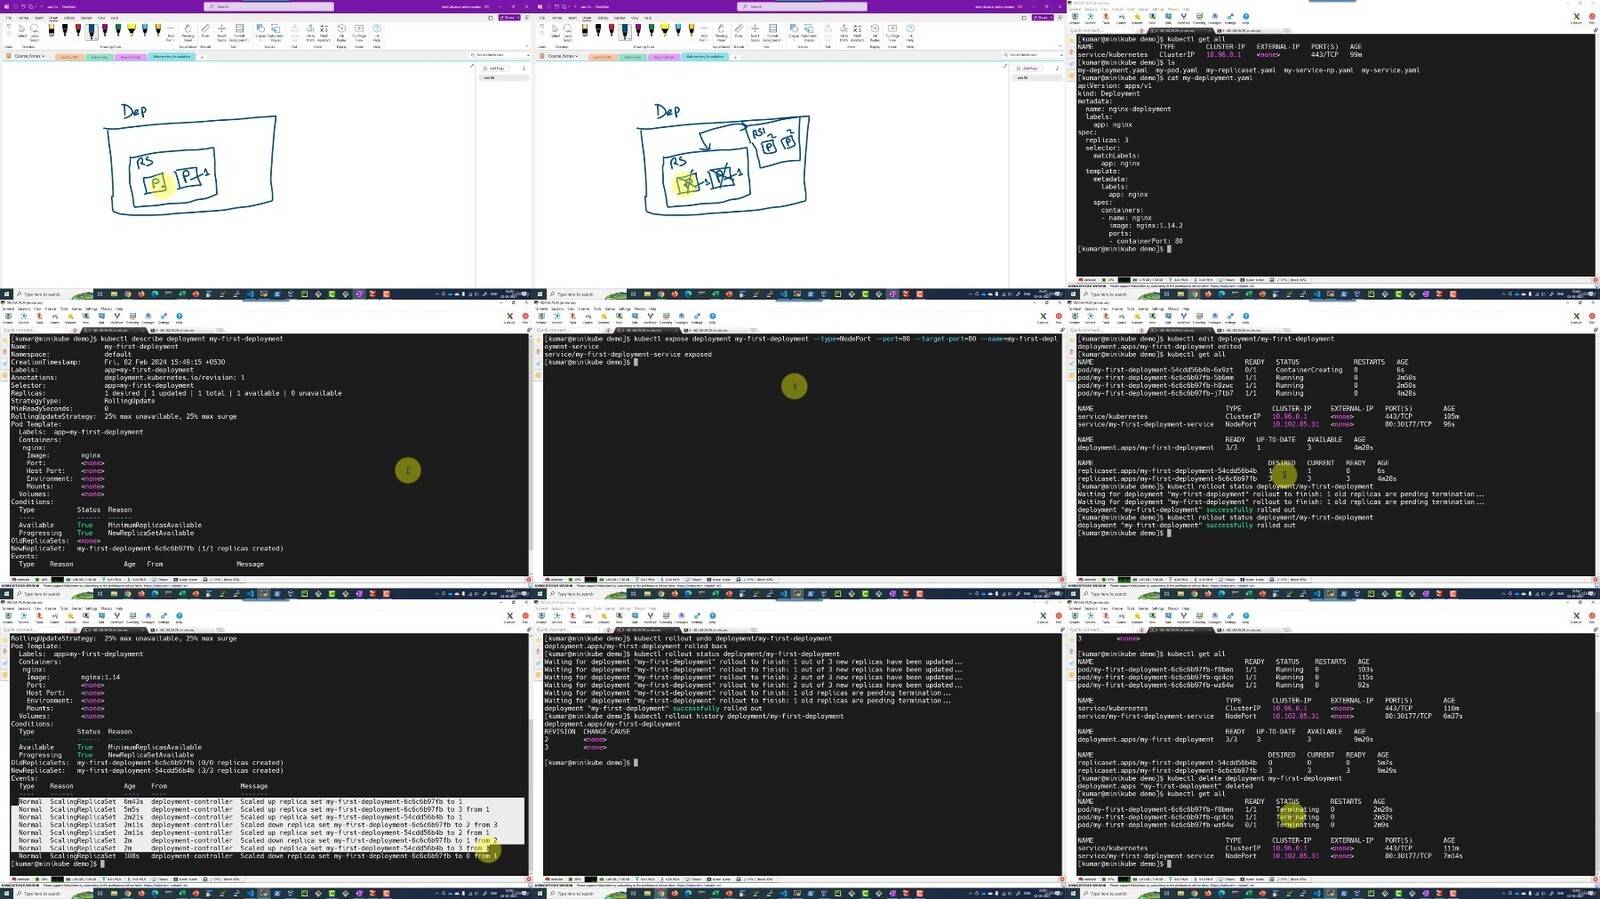
Task: Open Tools icon in terminal showing my-deployment.yaml contents
Action: point(1105,17)
